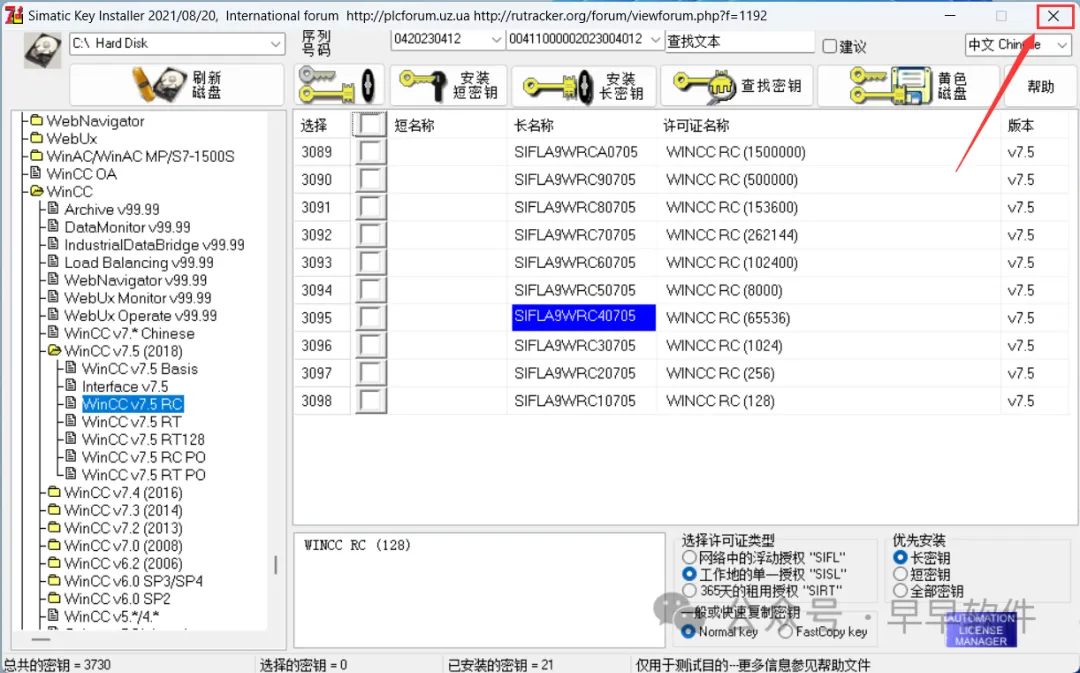Enable the 建议 (suggest) checkbox

pyautogui.click(x=830, y=46)
